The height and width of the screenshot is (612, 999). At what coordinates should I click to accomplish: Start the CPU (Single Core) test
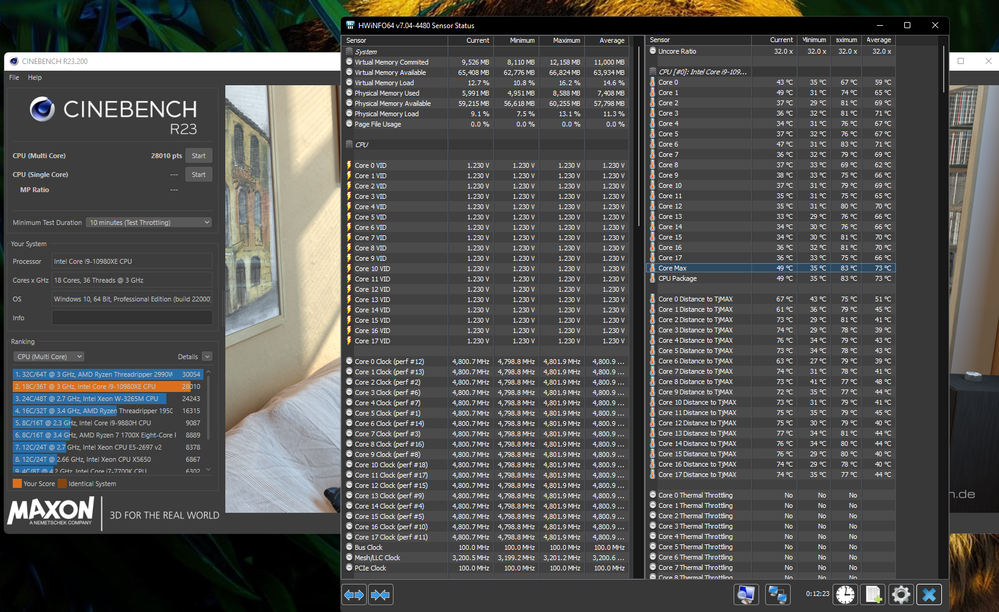[x=199, y=174]
